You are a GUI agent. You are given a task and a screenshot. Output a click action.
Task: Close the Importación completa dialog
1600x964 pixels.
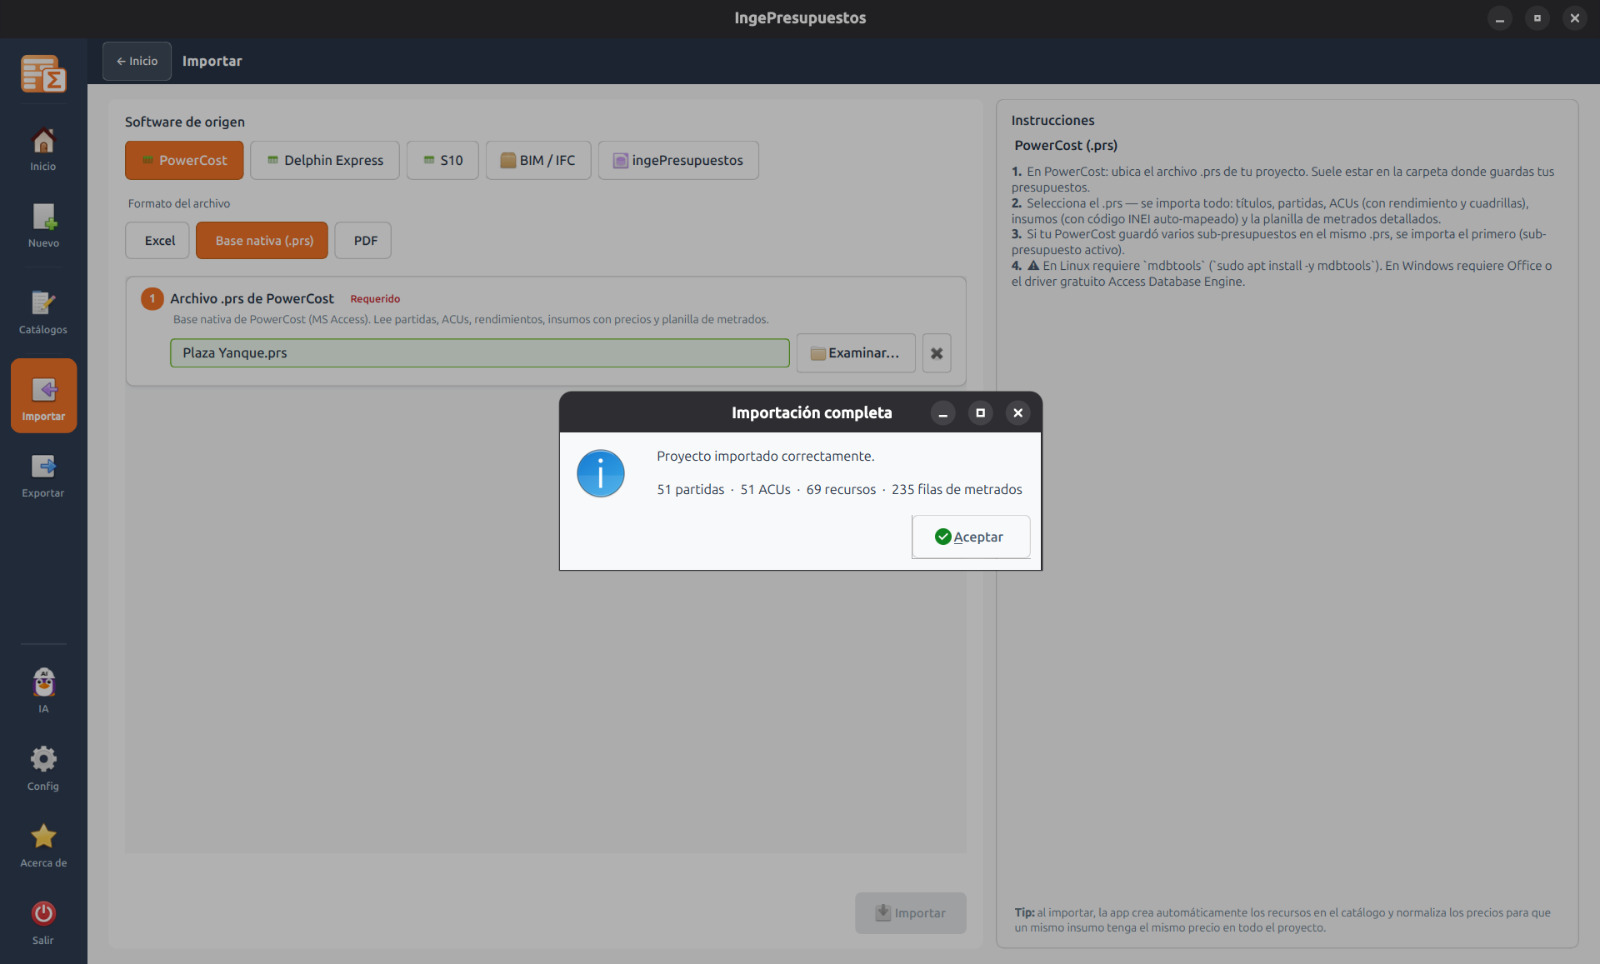(x=1018, y=413)
